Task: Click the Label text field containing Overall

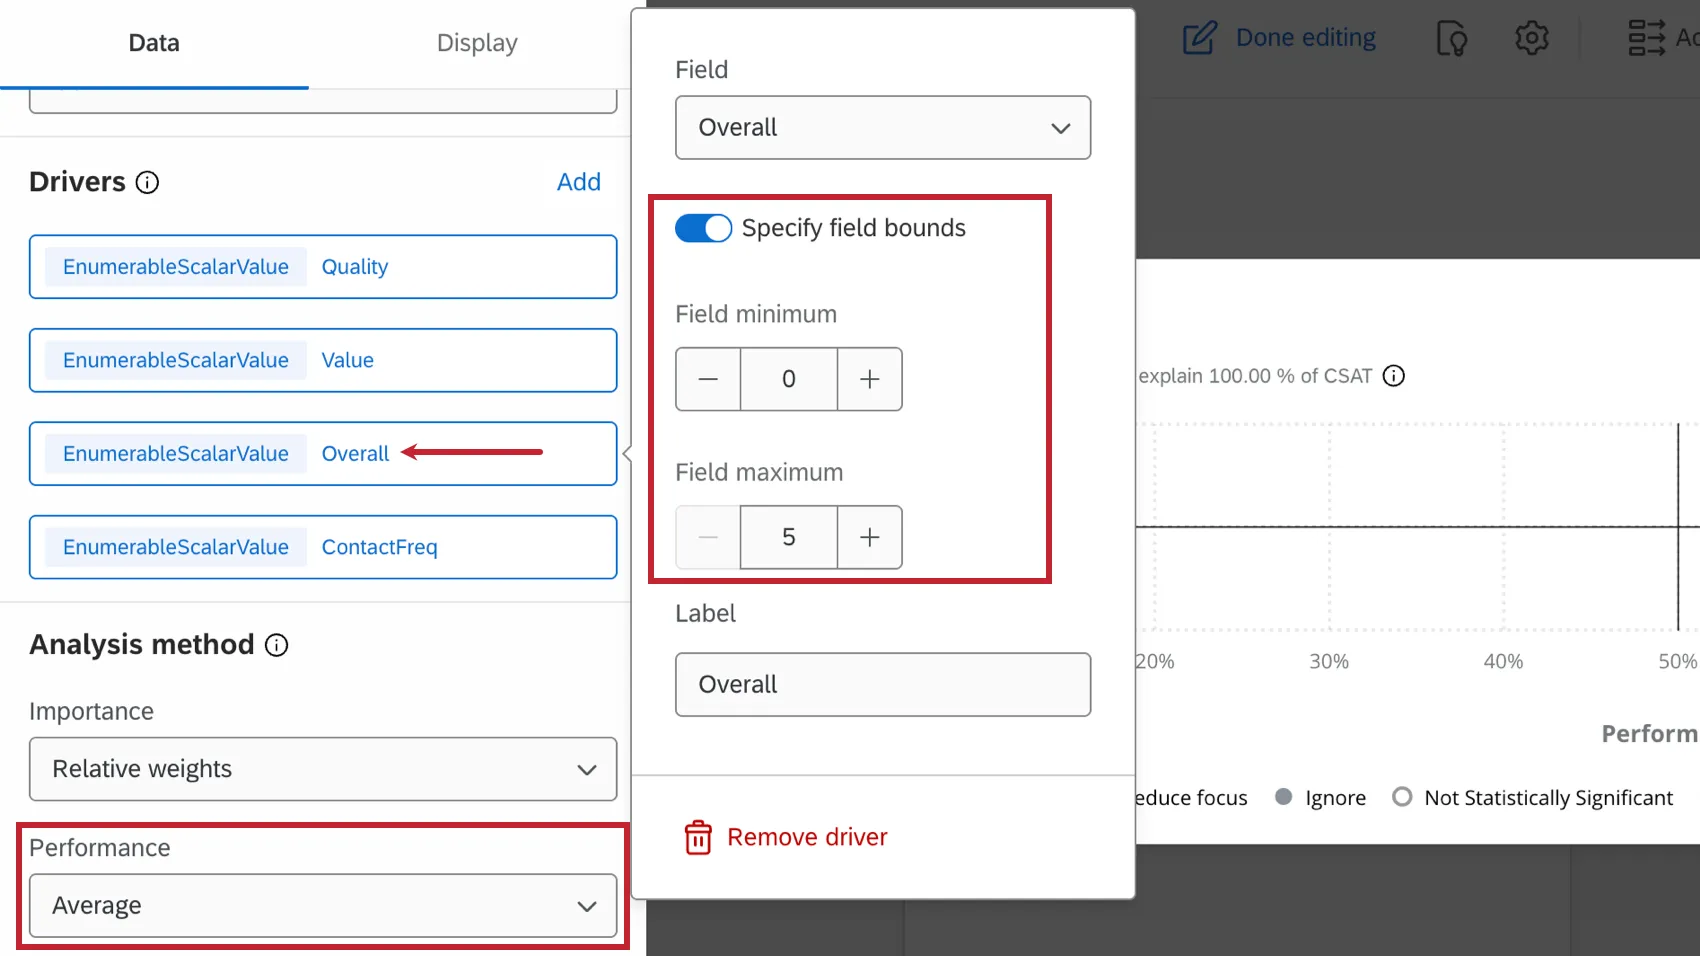Action: 883,685
